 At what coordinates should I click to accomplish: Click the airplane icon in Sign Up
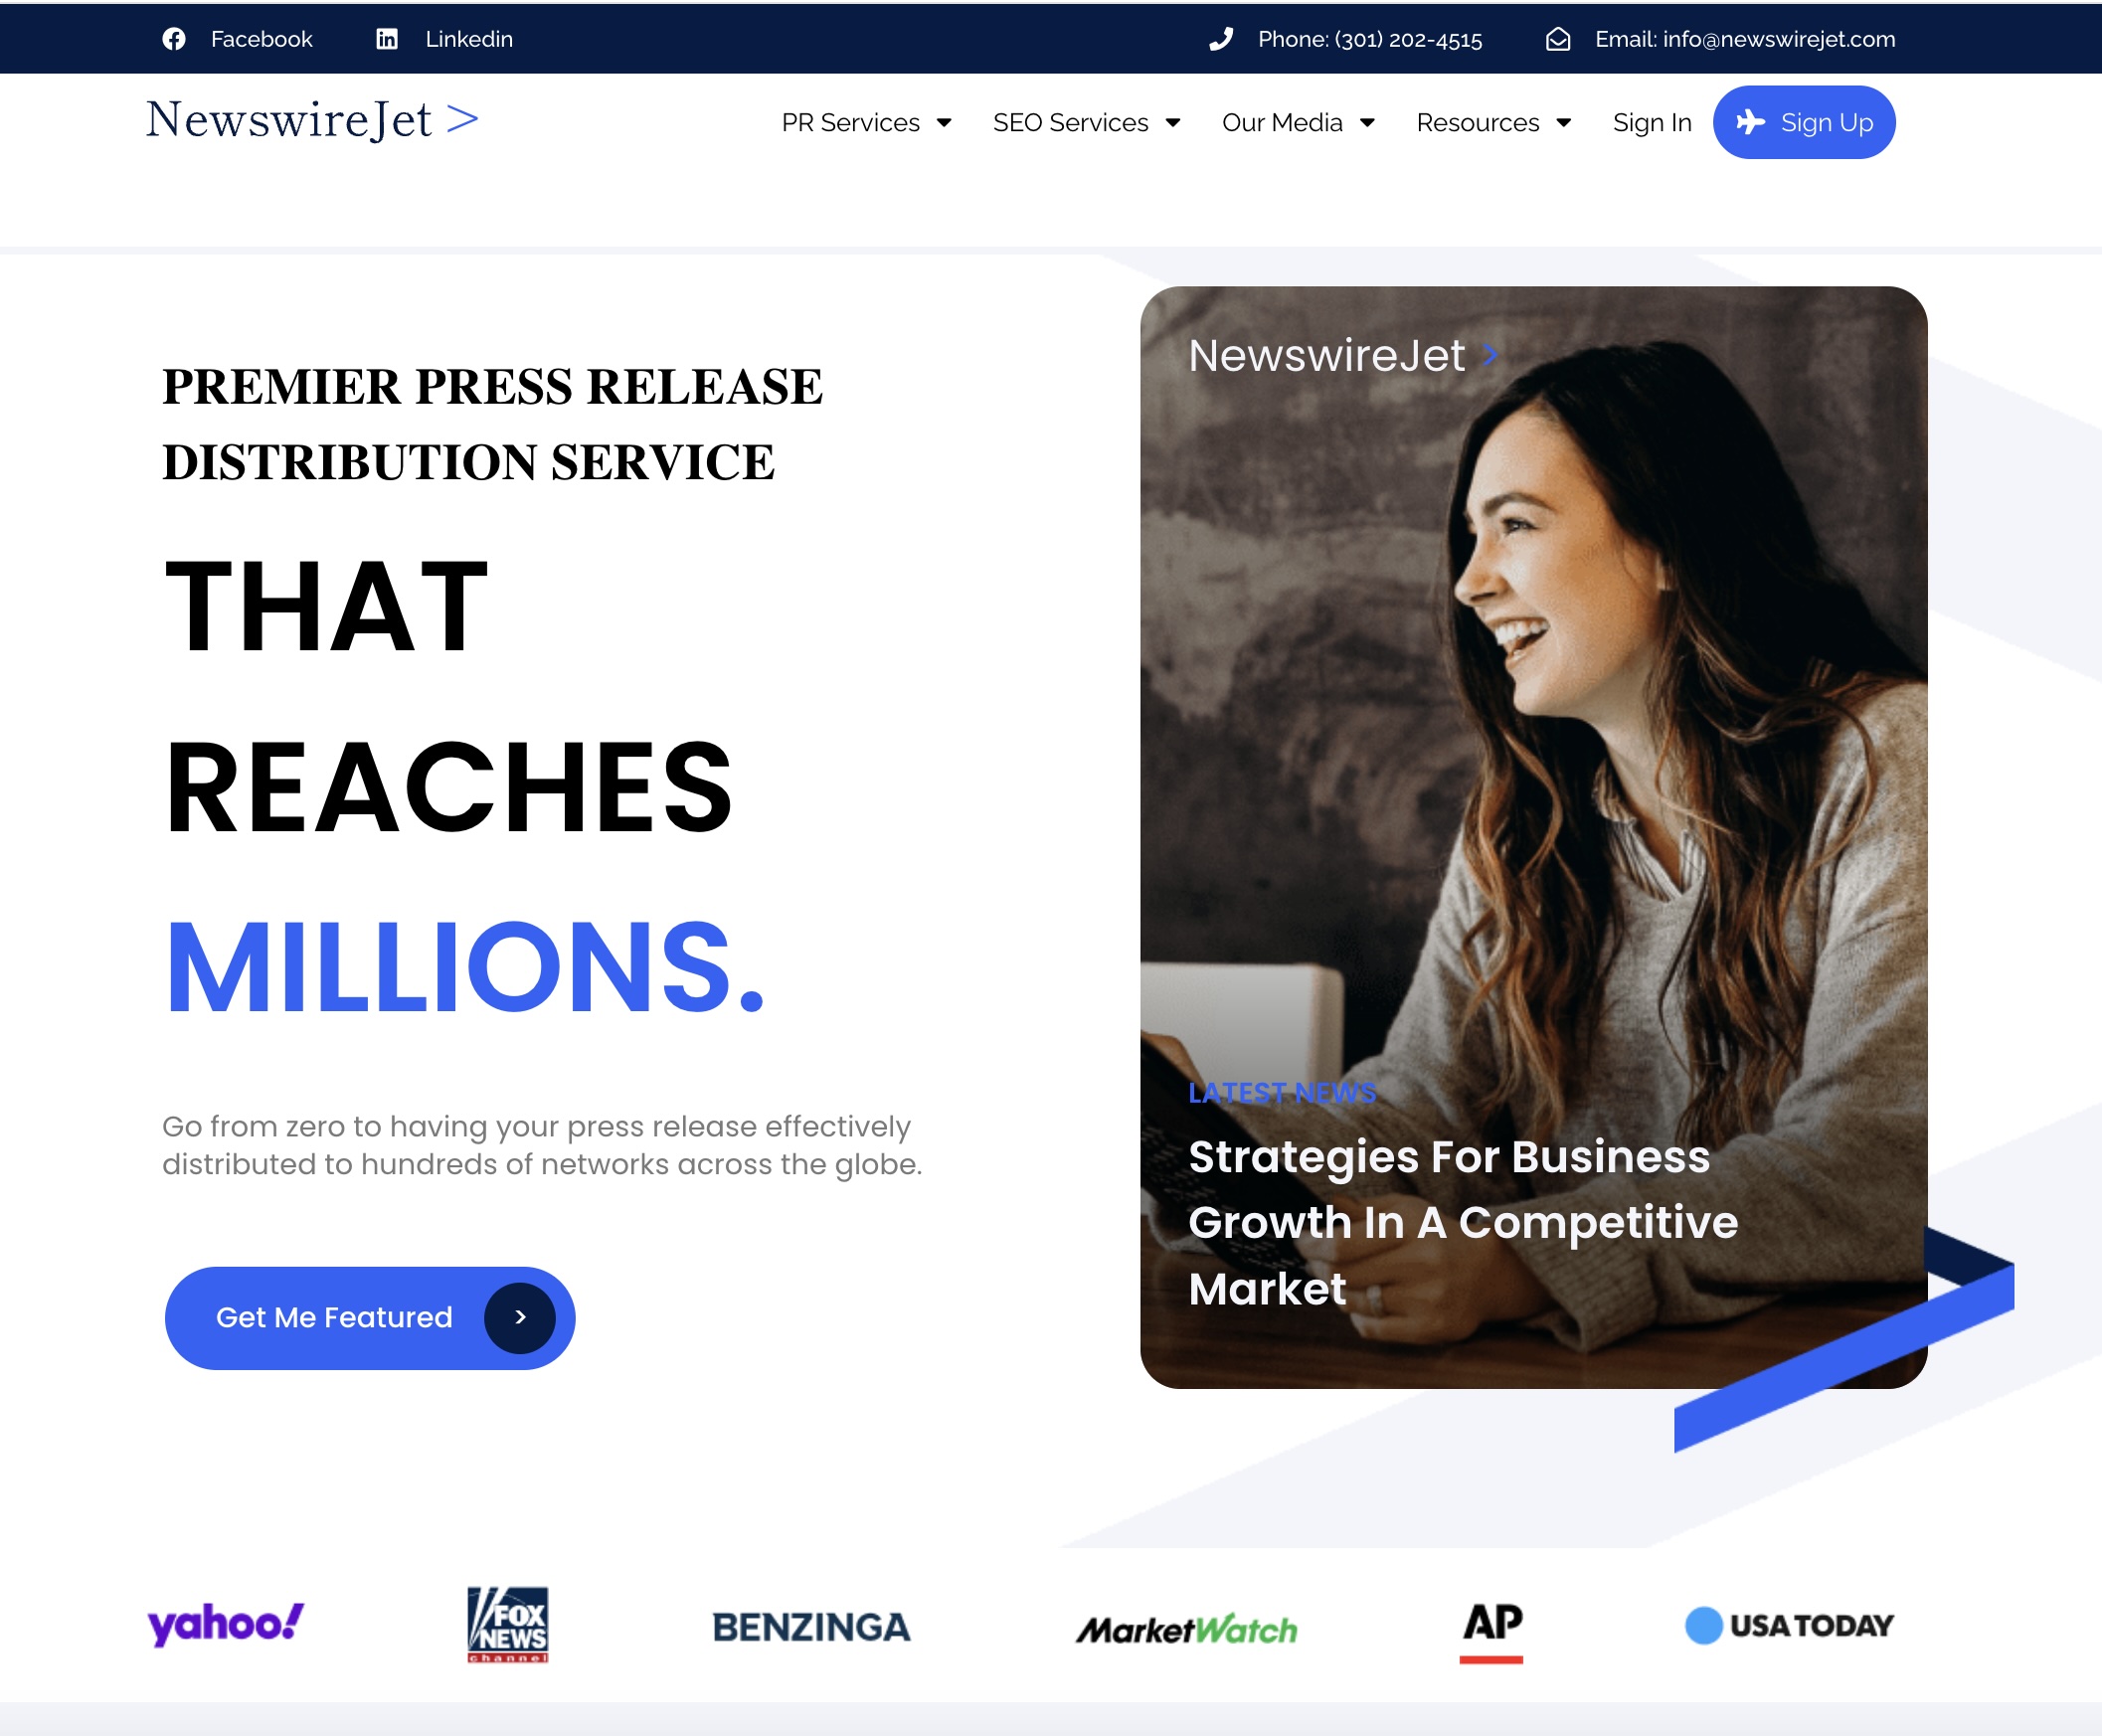pos(1750,122)
